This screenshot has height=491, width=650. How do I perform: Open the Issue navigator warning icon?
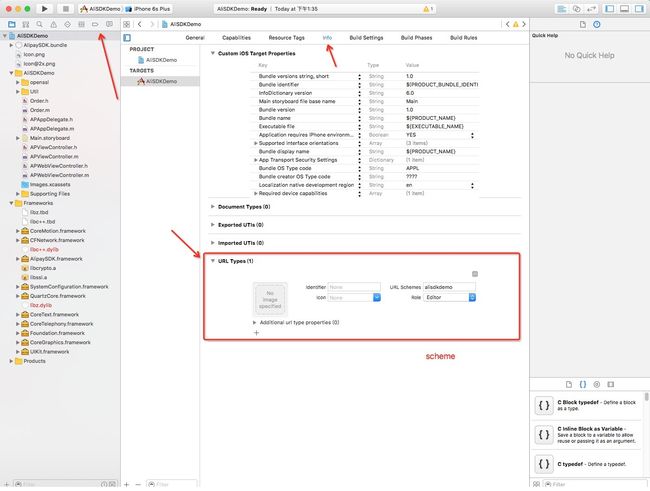pos(53,24)
